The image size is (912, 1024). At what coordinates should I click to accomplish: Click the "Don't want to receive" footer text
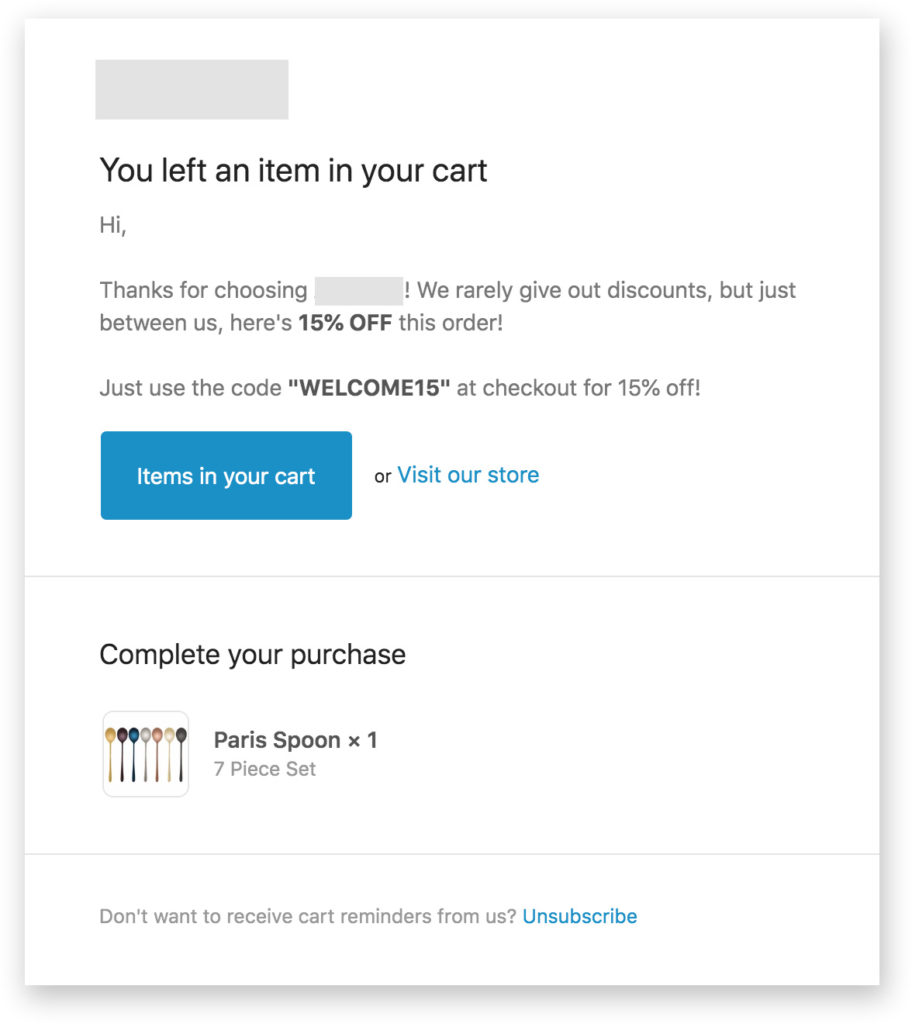pos(307,916)
